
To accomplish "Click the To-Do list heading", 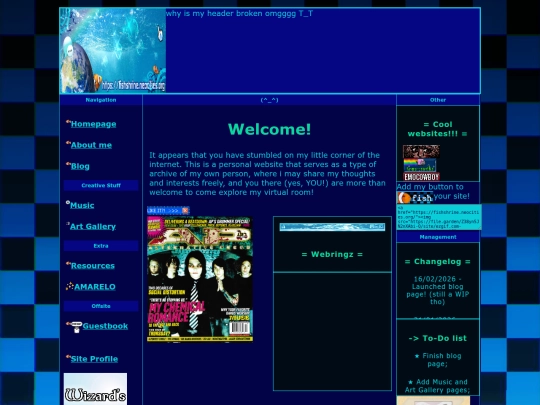I will click(x=437, y=338).
